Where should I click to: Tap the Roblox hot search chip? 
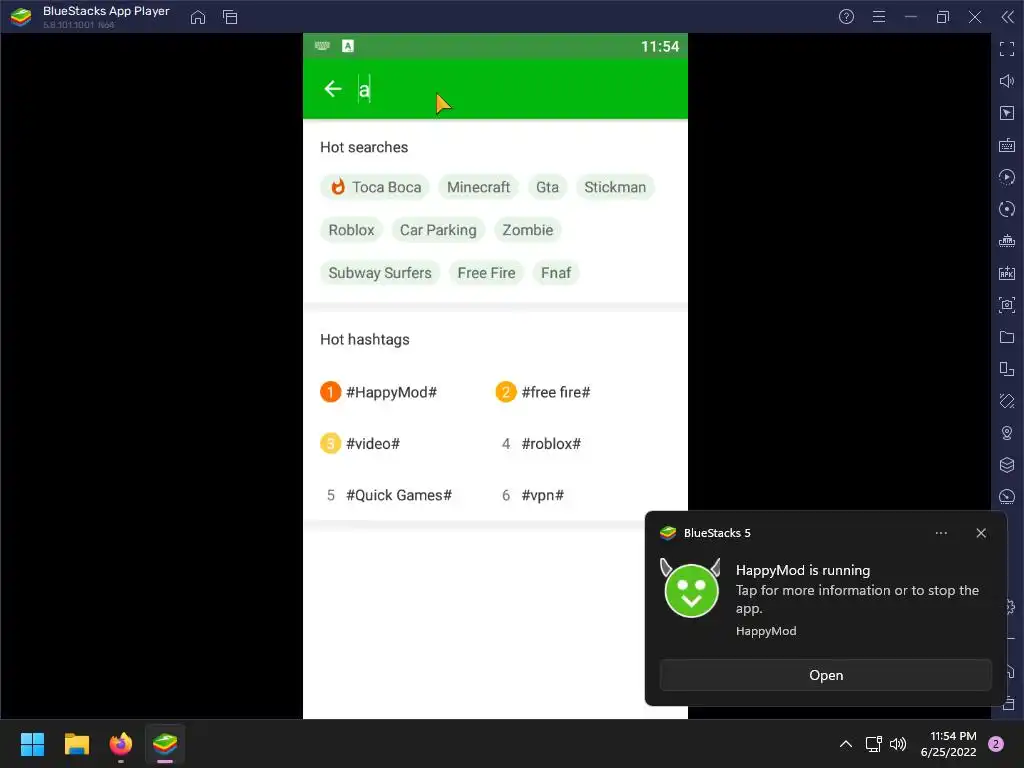click(351, 230)
